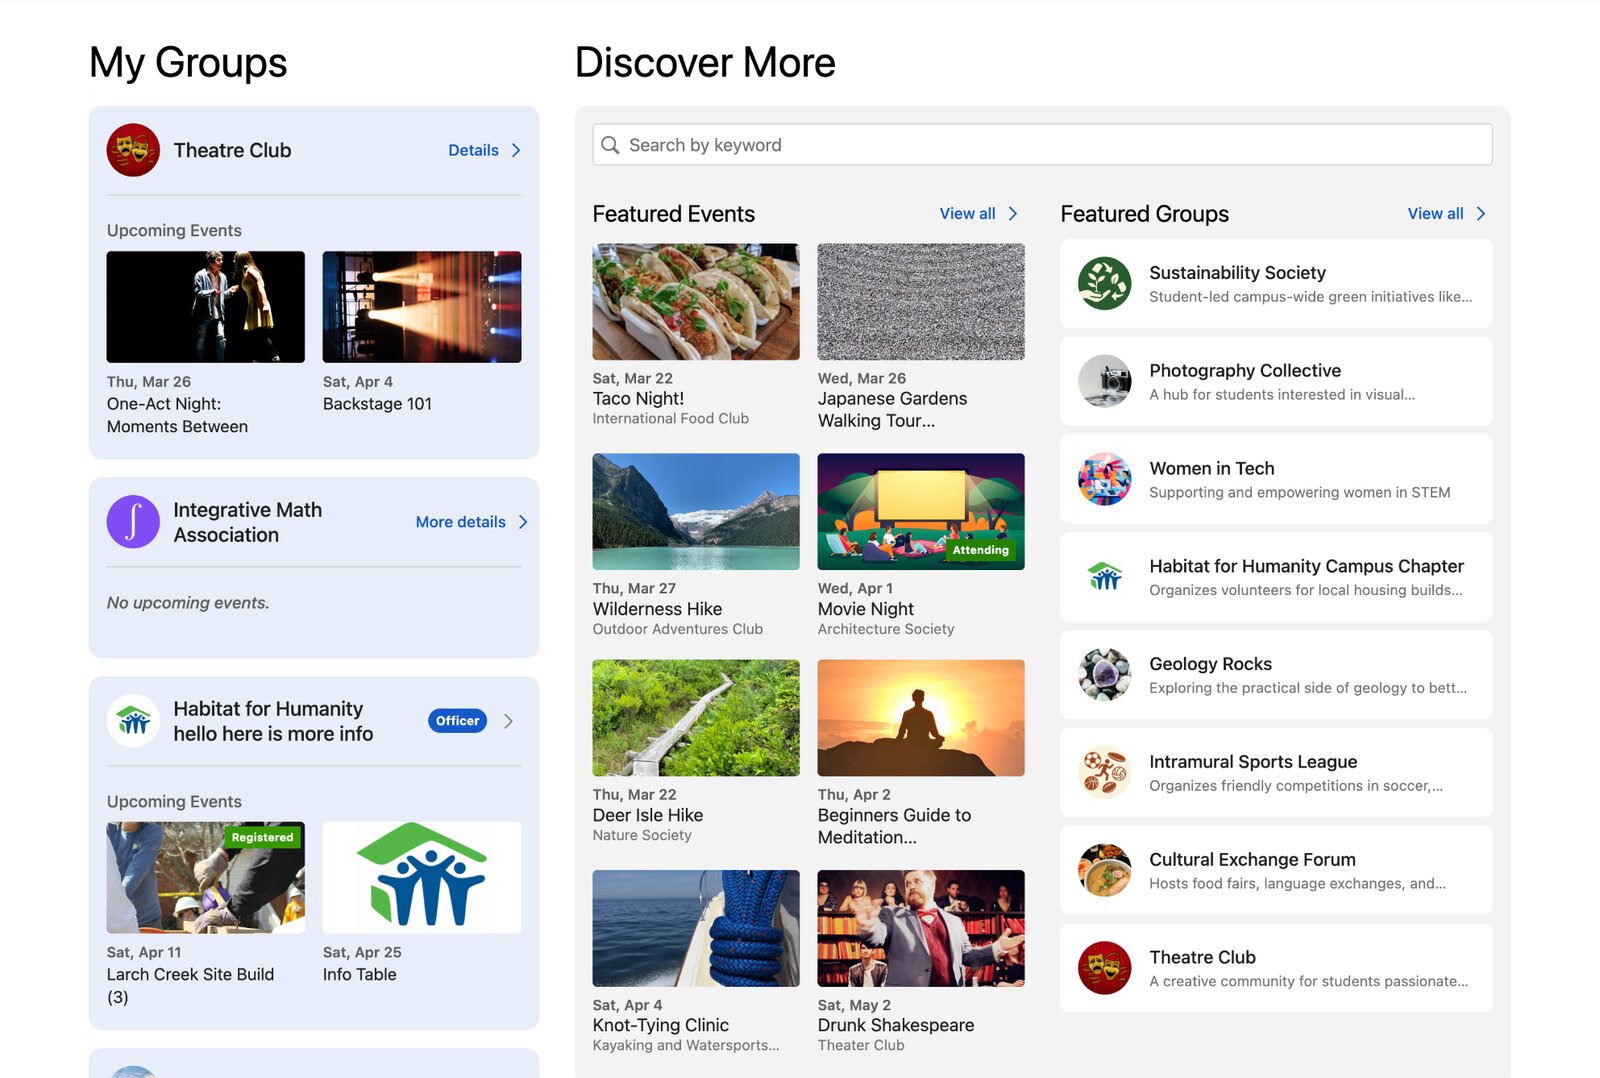Screen dimensions: 1600x1078
Task: Click the Taco Night! title text
Action: pyautogui.click(x=638, y=398)
